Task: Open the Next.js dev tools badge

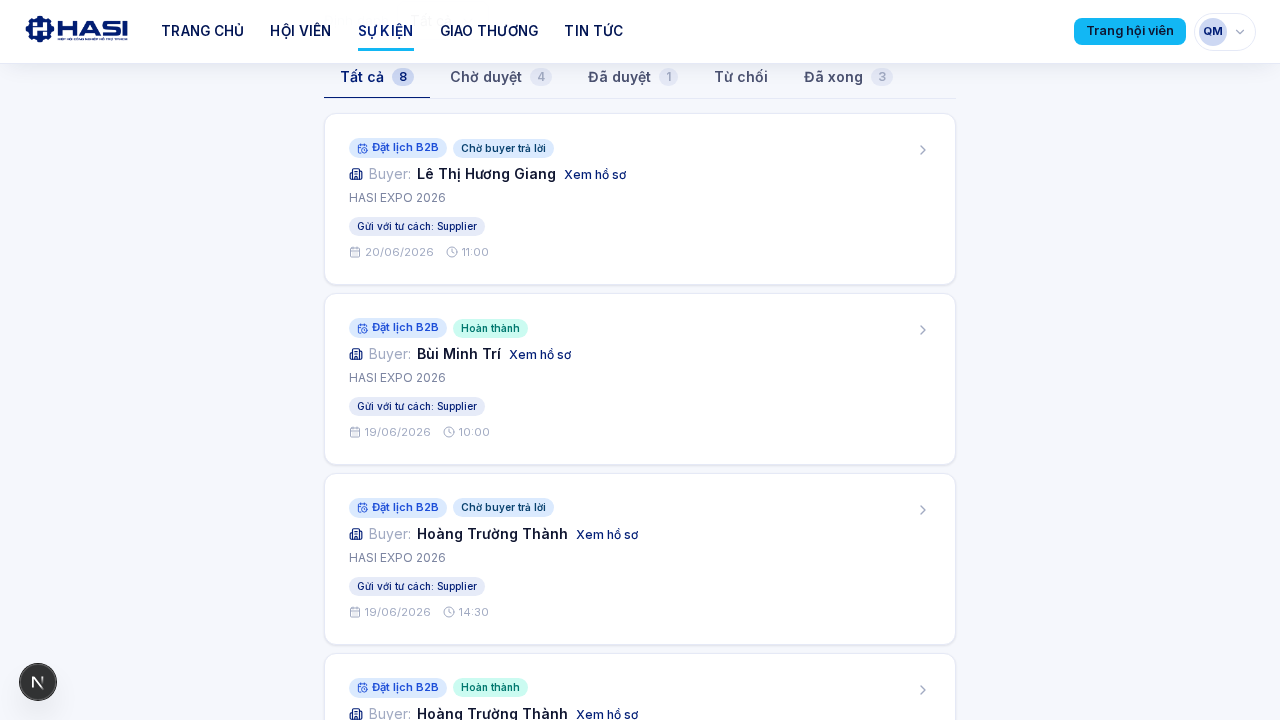Action: [38, 682]
